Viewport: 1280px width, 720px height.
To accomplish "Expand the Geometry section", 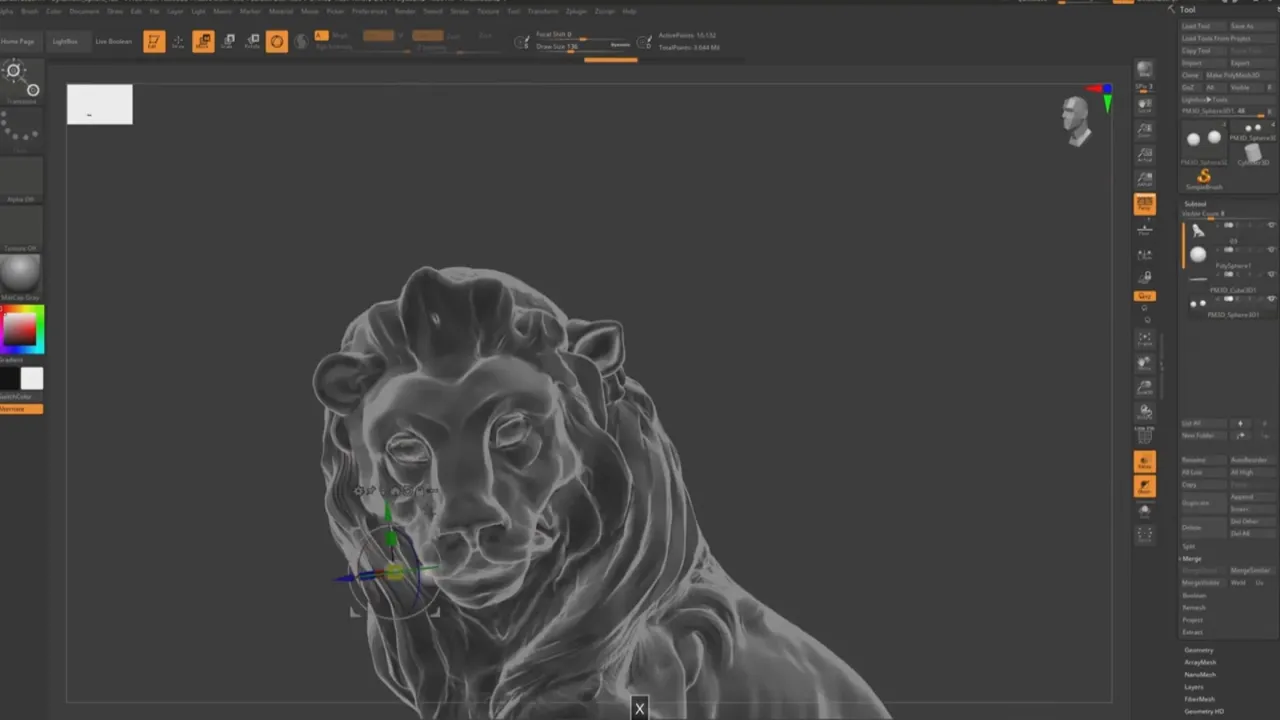I will tap(1198, 650).
